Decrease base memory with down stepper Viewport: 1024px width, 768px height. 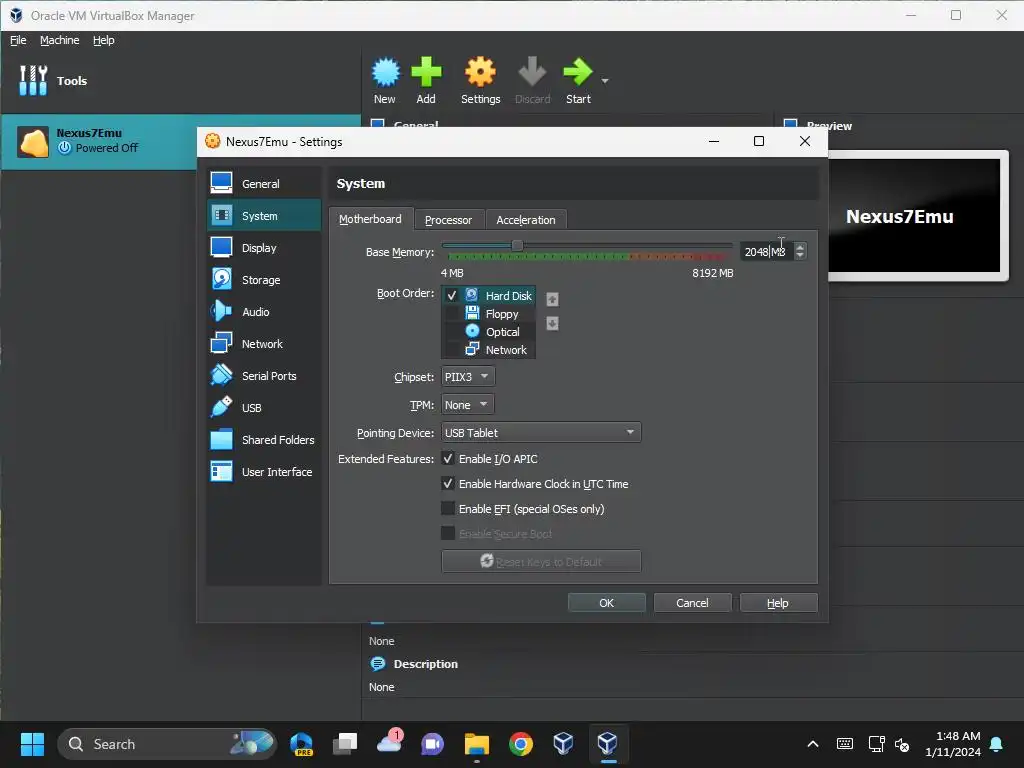click(x=800, y=255)
